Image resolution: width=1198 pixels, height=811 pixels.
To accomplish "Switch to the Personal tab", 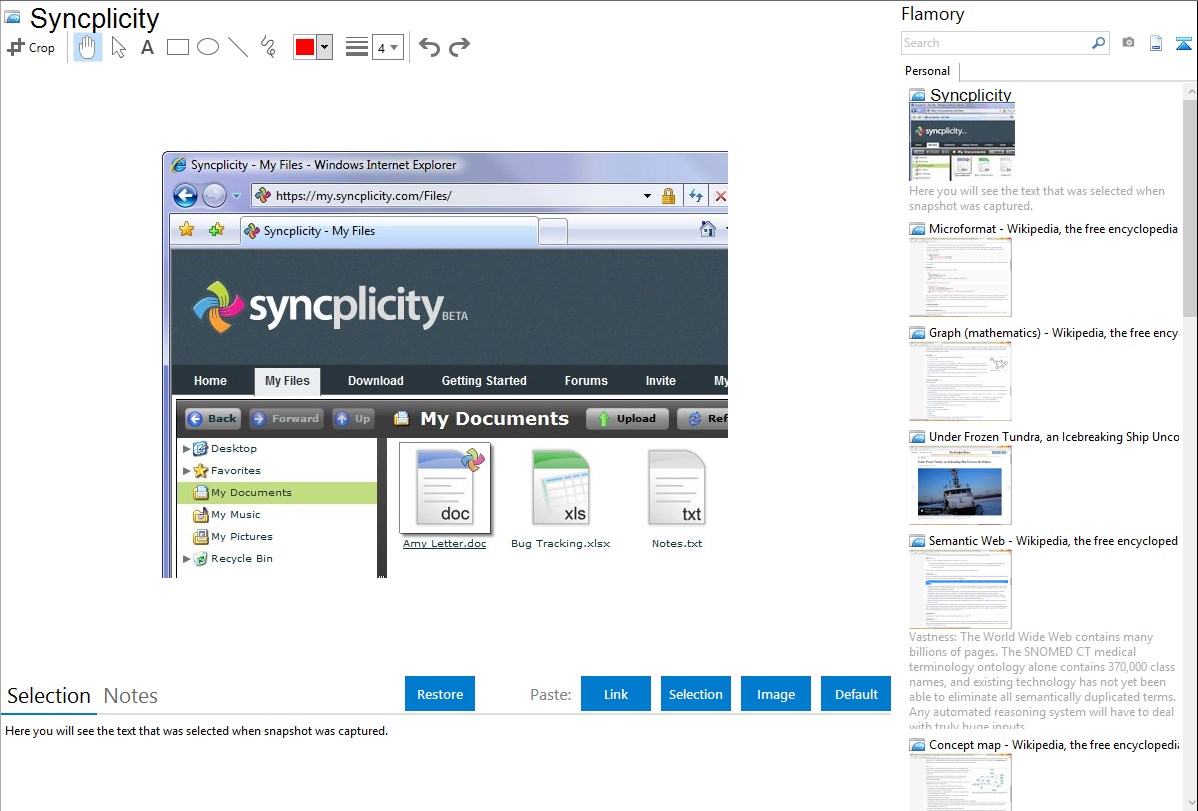I will tap(927, 71).
